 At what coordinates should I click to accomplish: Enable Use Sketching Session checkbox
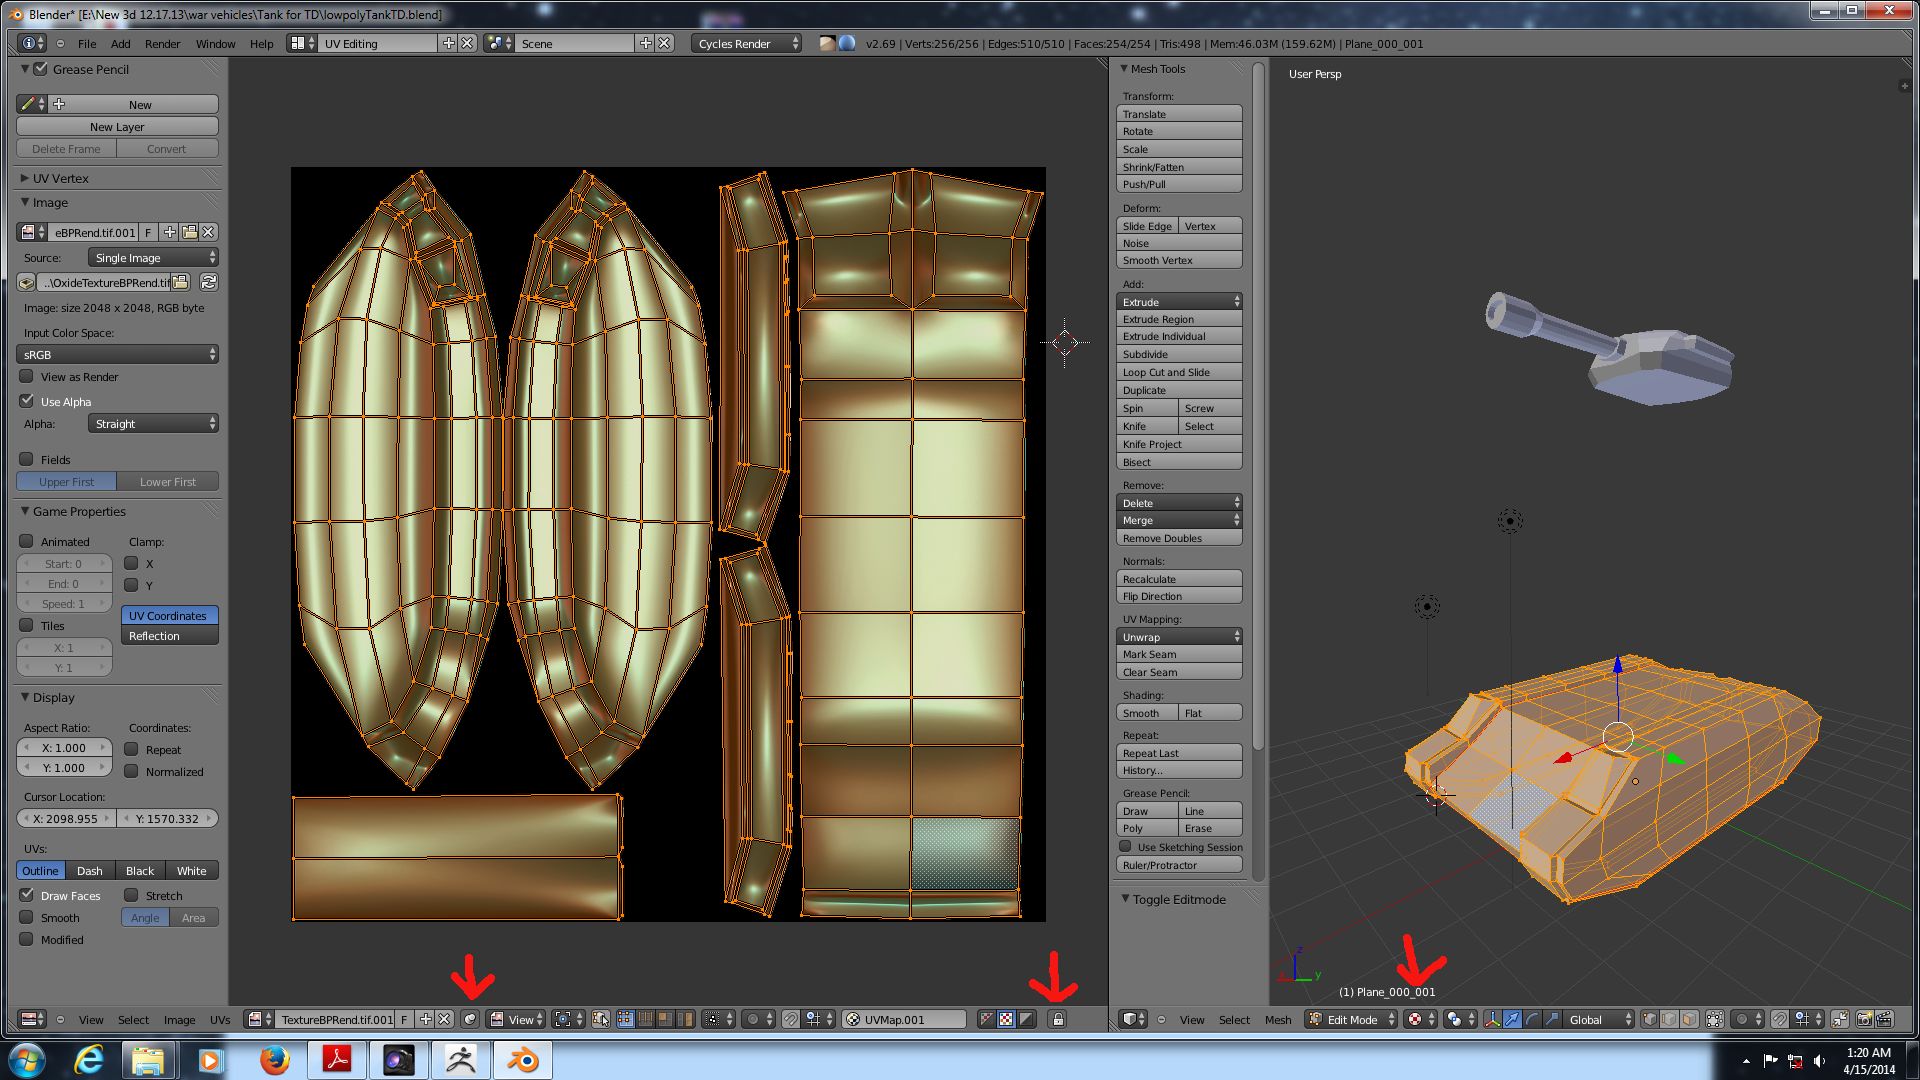coord(1126,846)
